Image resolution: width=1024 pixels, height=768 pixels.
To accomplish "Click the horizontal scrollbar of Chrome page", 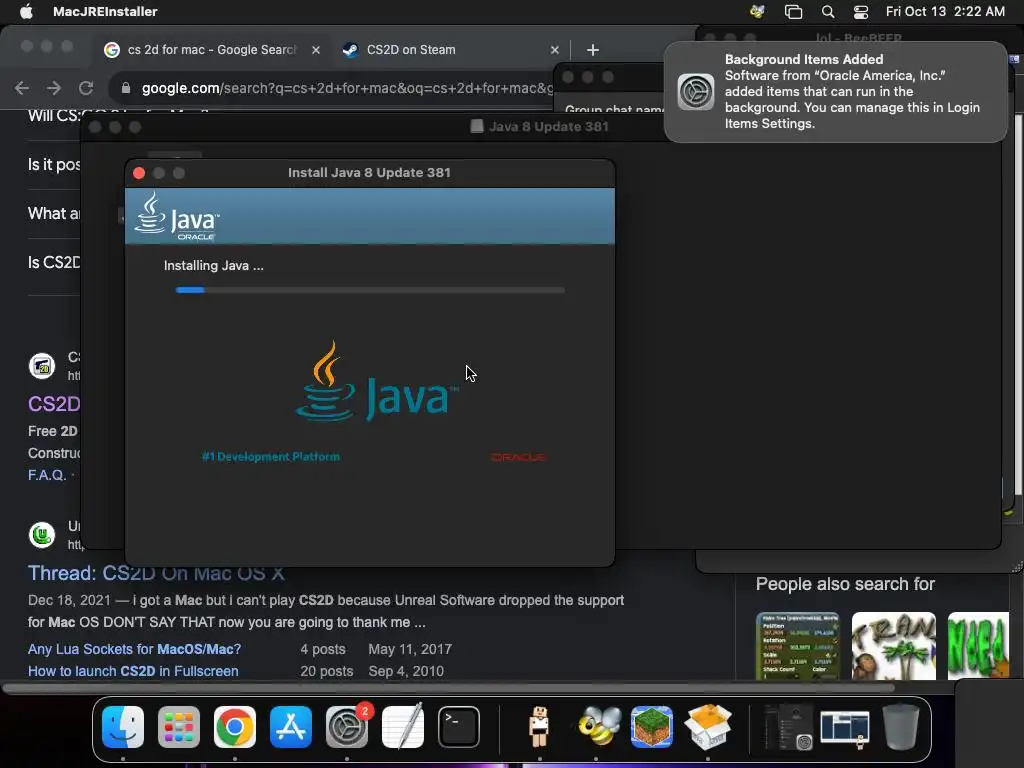I will 448,688.
